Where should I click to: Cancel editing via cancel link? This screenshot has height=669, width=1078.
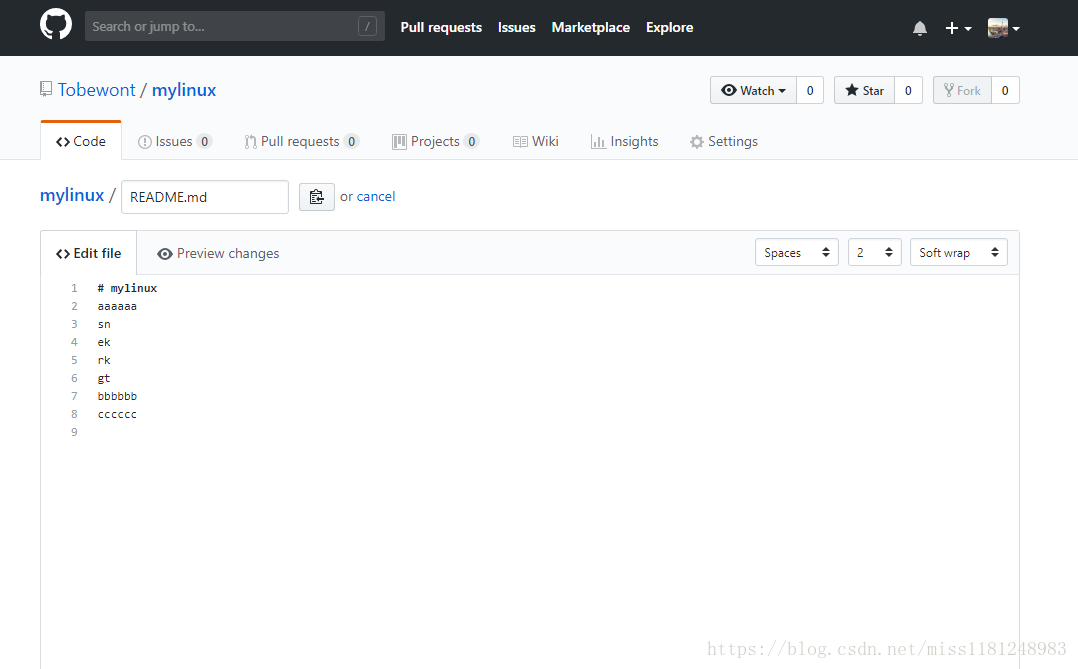pyautogui.click(x=375, y=197)
